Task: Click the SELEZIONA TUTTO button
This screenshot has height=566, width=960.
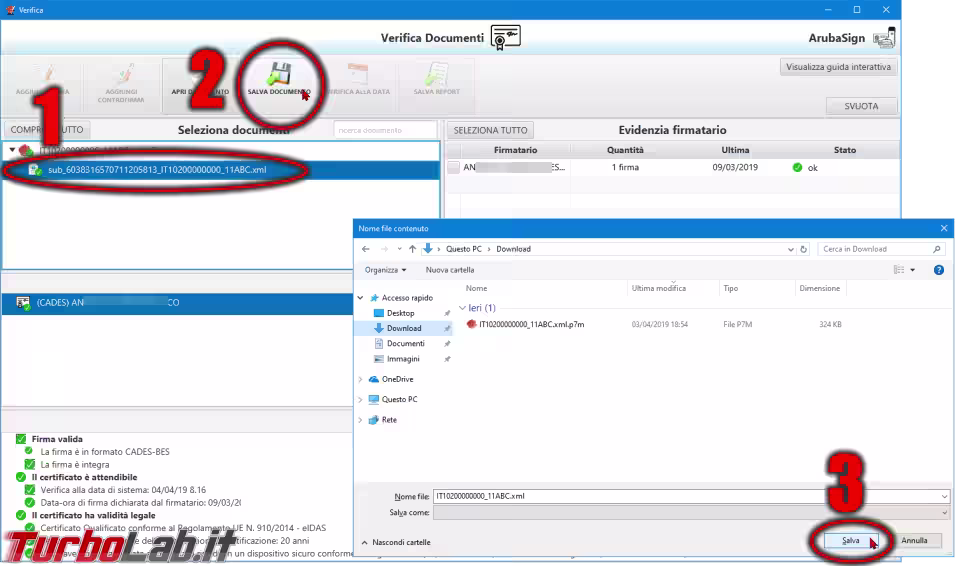Action: (x=490, y=130)
